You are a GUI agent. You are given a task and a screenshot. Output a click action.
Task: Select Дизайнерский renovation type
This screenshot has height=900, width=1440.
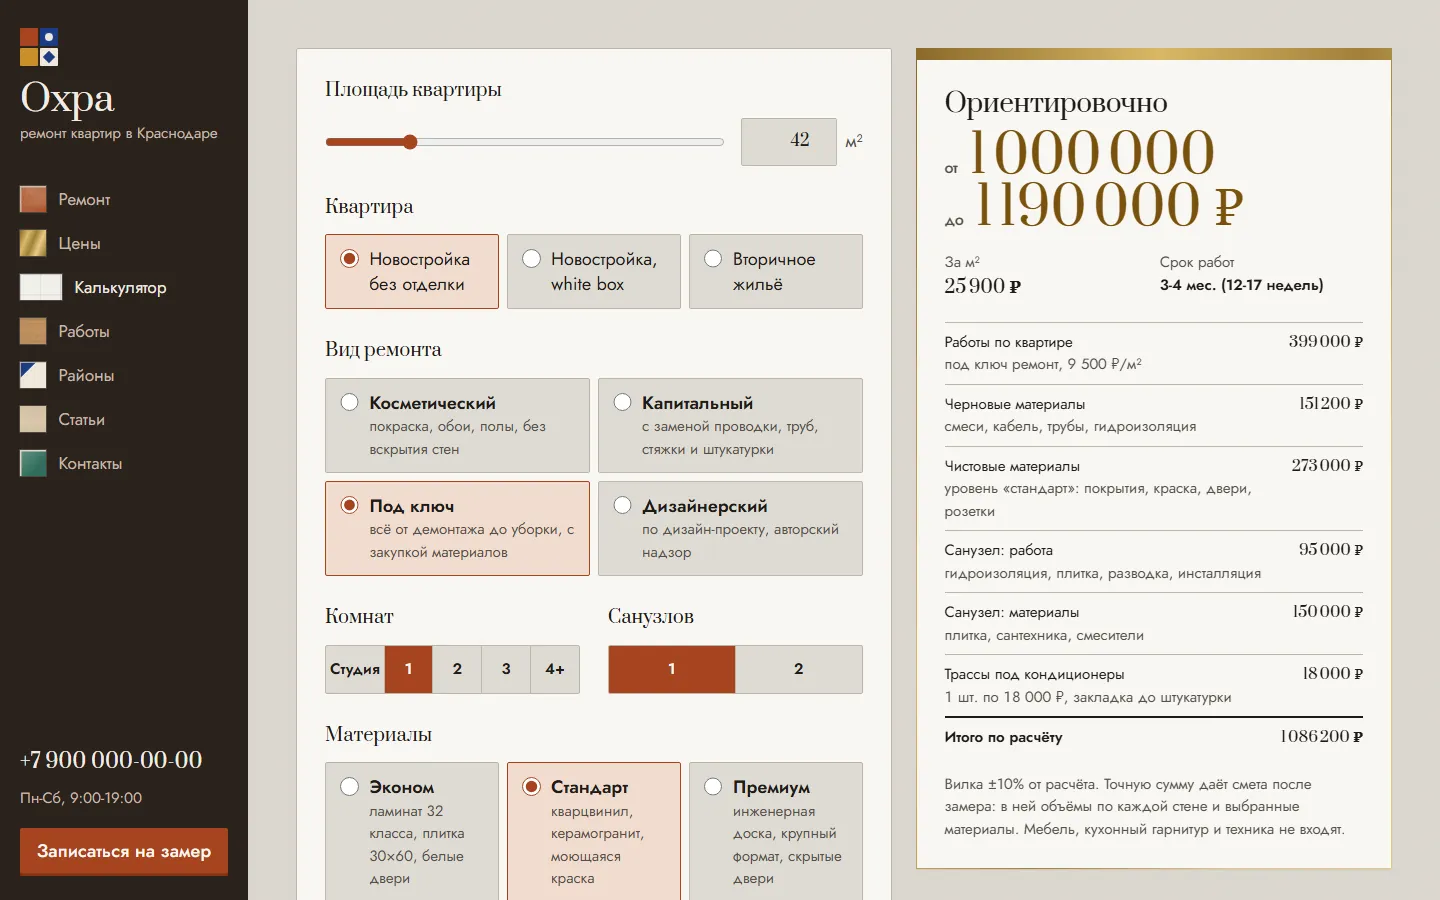(730, 528)
